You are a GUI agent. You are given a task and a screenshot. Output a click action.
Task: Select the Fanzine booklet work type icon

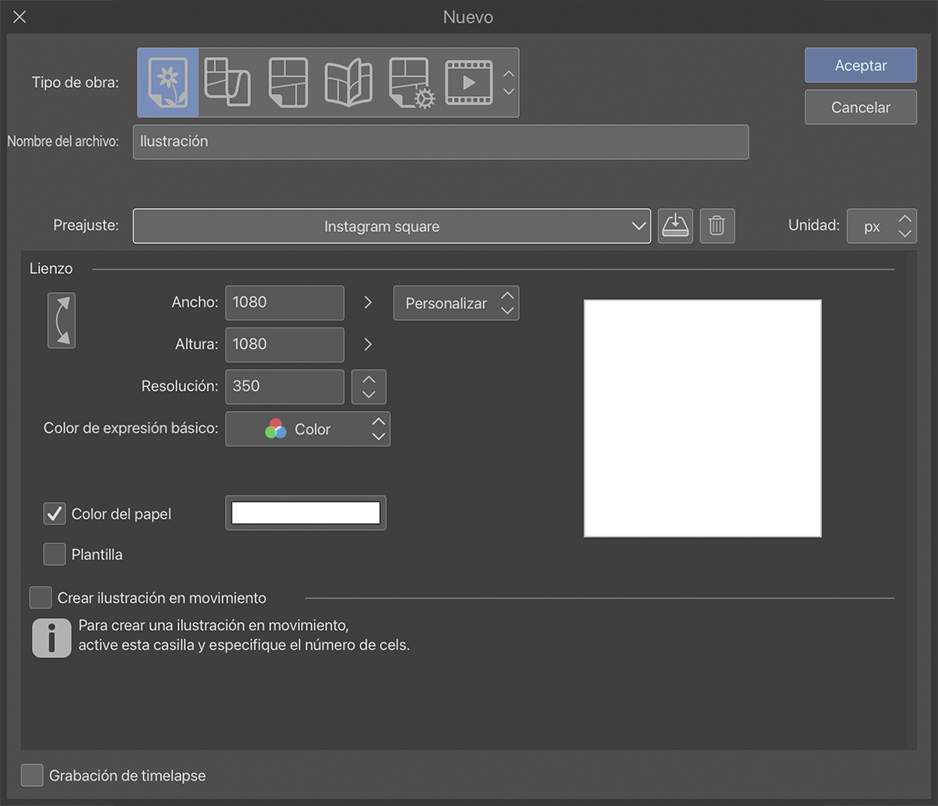point(348,82)
